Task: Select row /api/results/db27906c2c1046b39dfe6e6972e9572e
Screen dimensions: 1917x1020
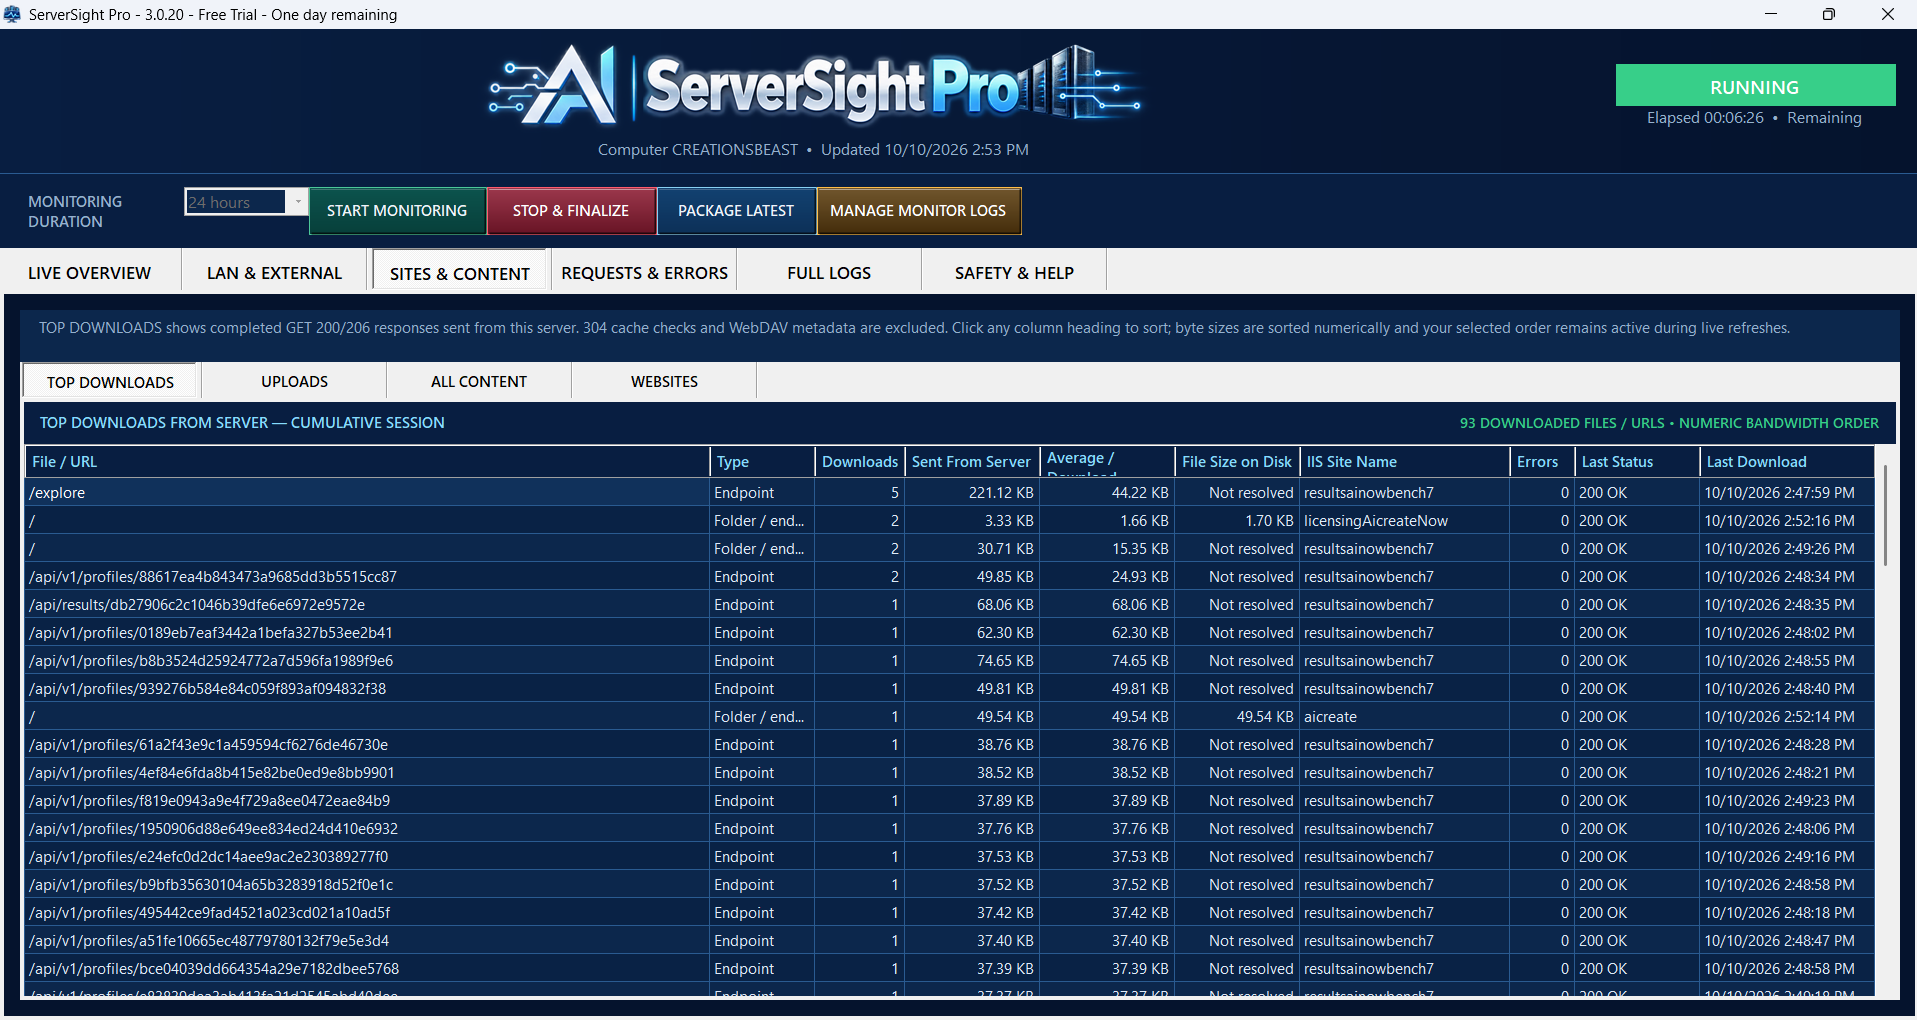Action: [x=949, y=605]
